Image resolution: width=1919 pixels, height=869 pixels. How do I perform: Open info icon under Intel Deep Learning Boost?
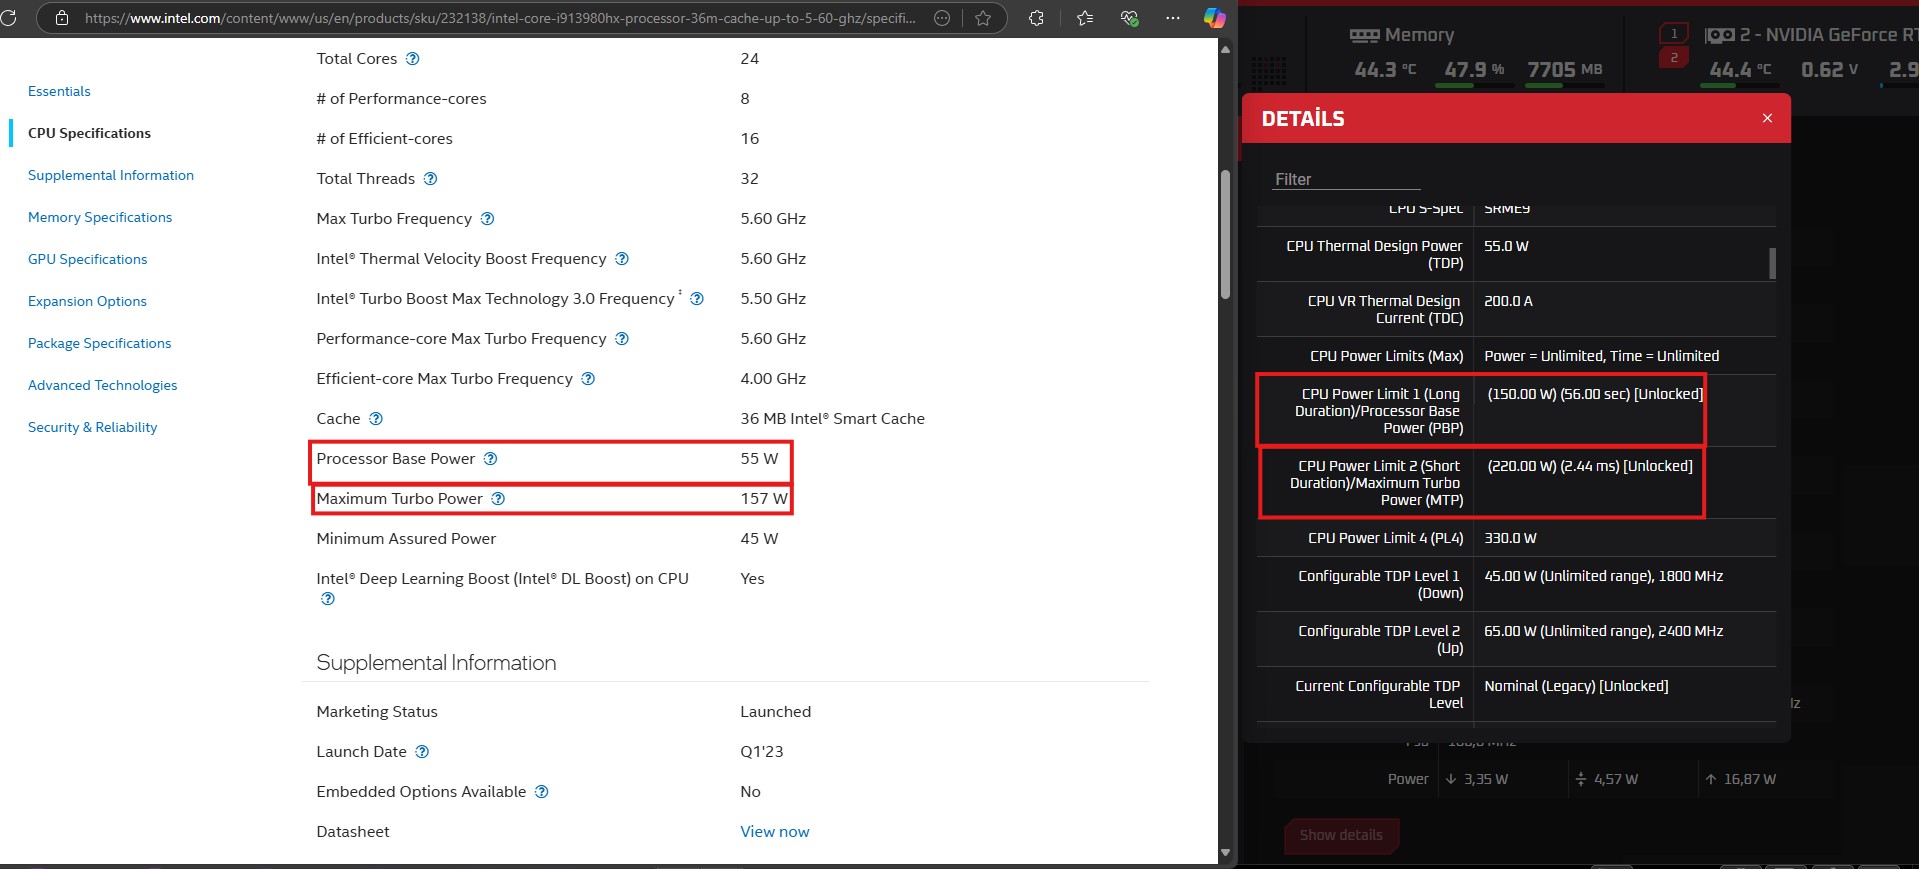(327, 599)
